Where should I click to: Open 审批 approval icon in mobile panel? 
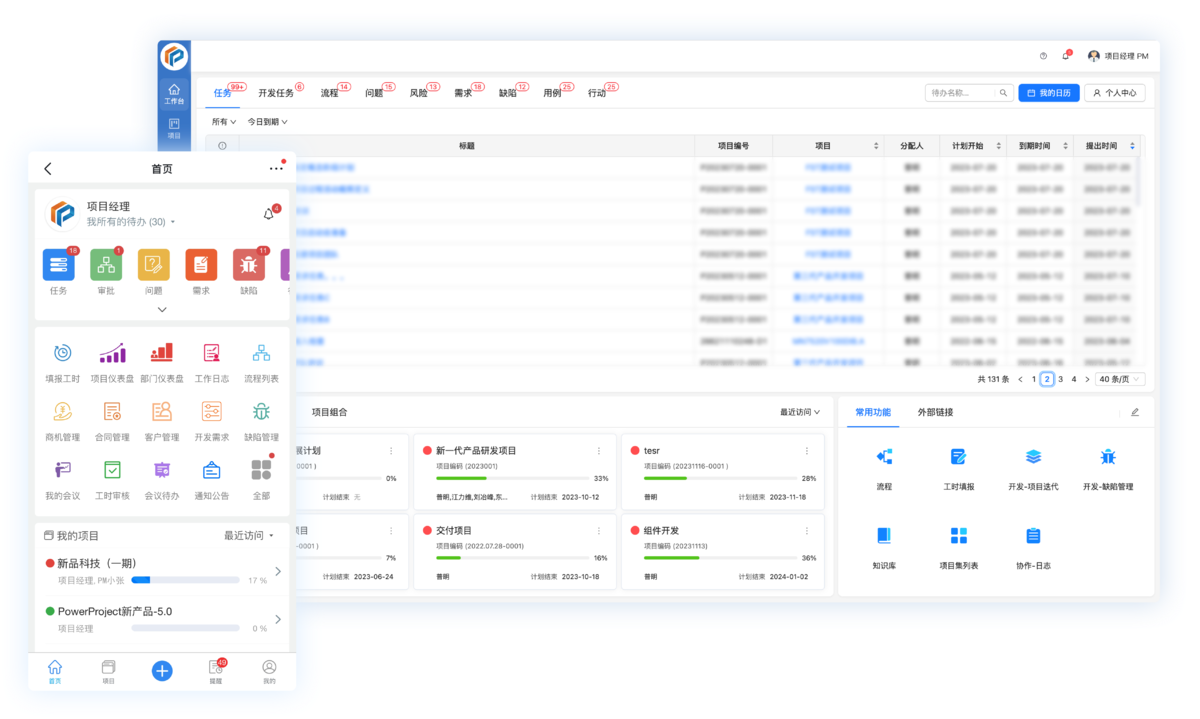[106, 265]
